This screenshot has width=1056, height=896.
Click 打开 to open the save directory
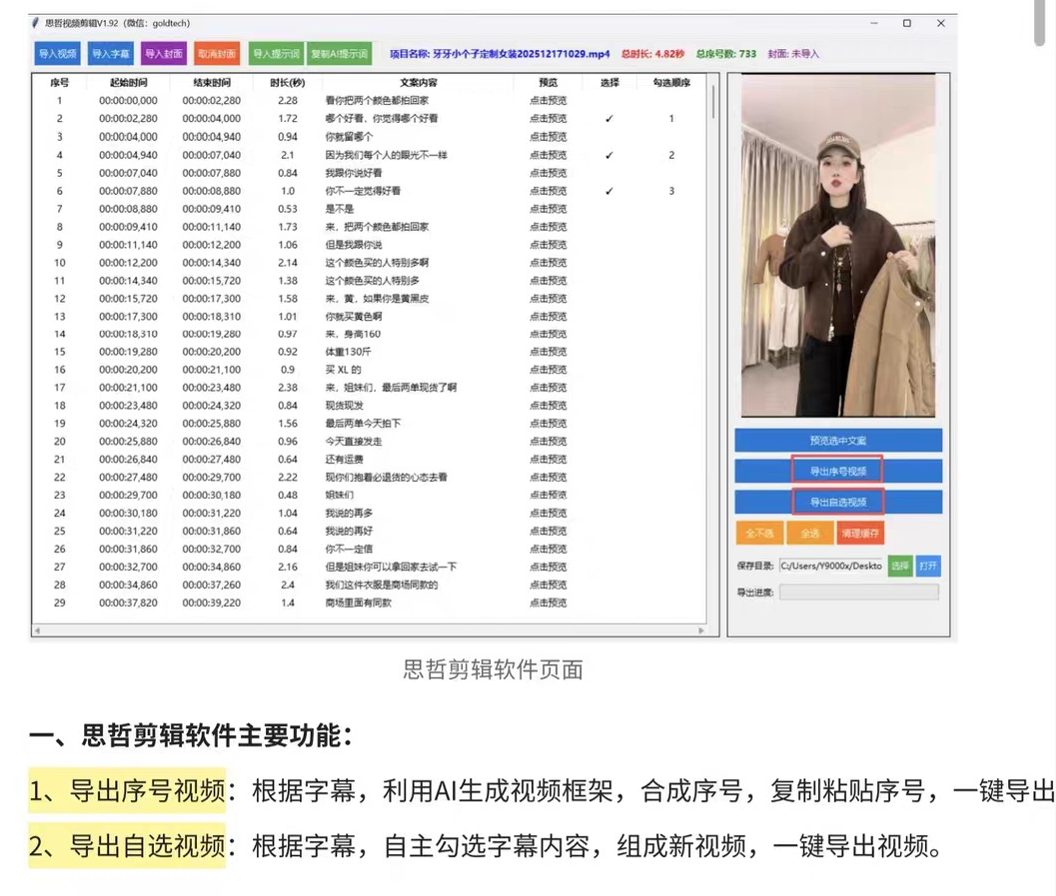(x=929, y=565)
